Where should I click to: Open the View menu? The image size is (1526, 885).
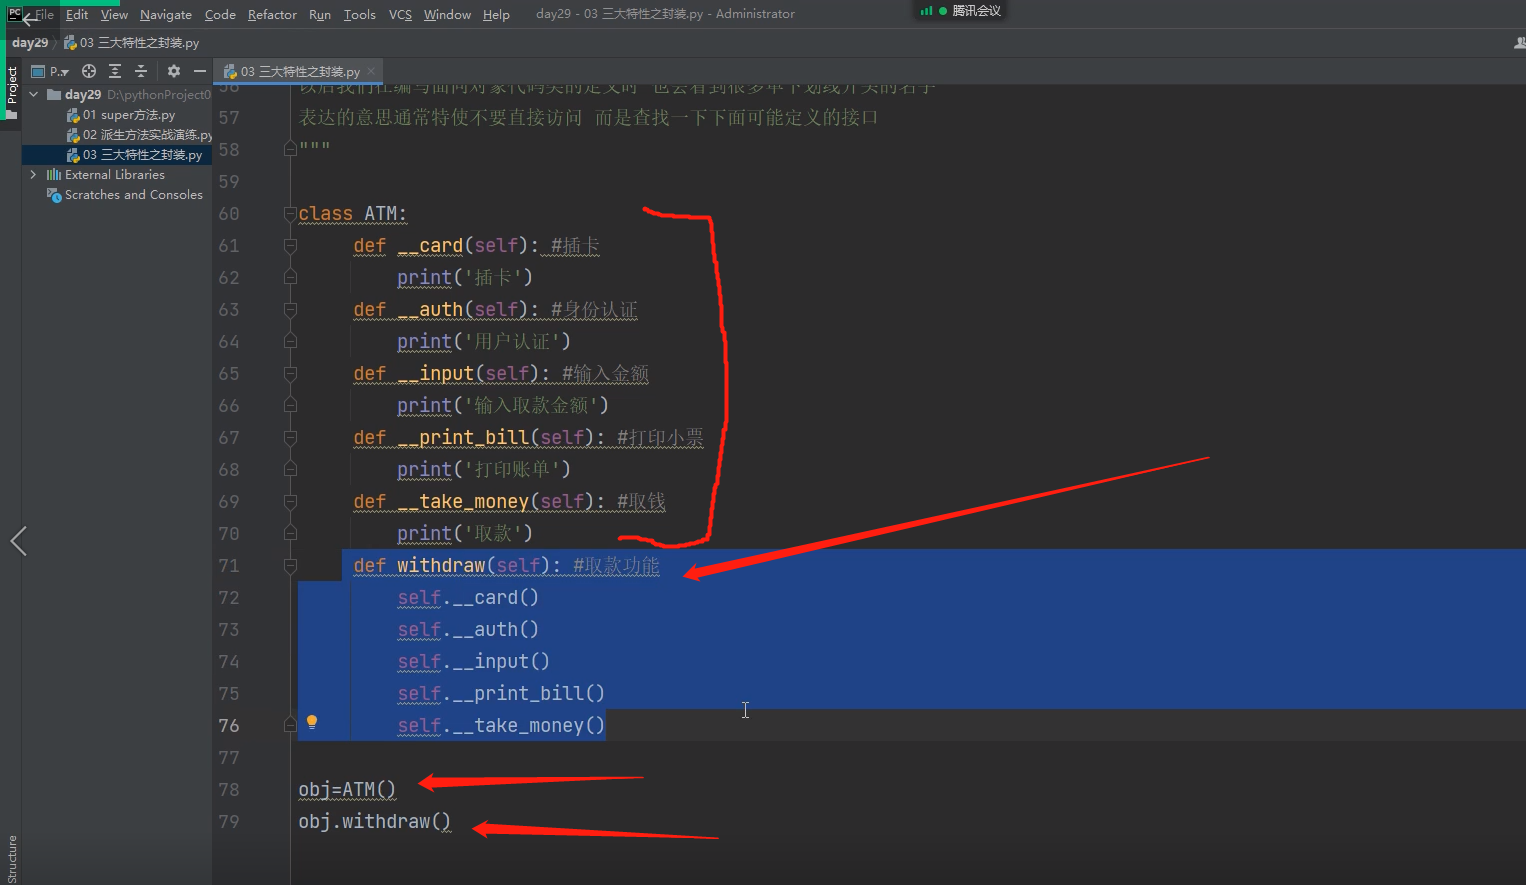114,14
